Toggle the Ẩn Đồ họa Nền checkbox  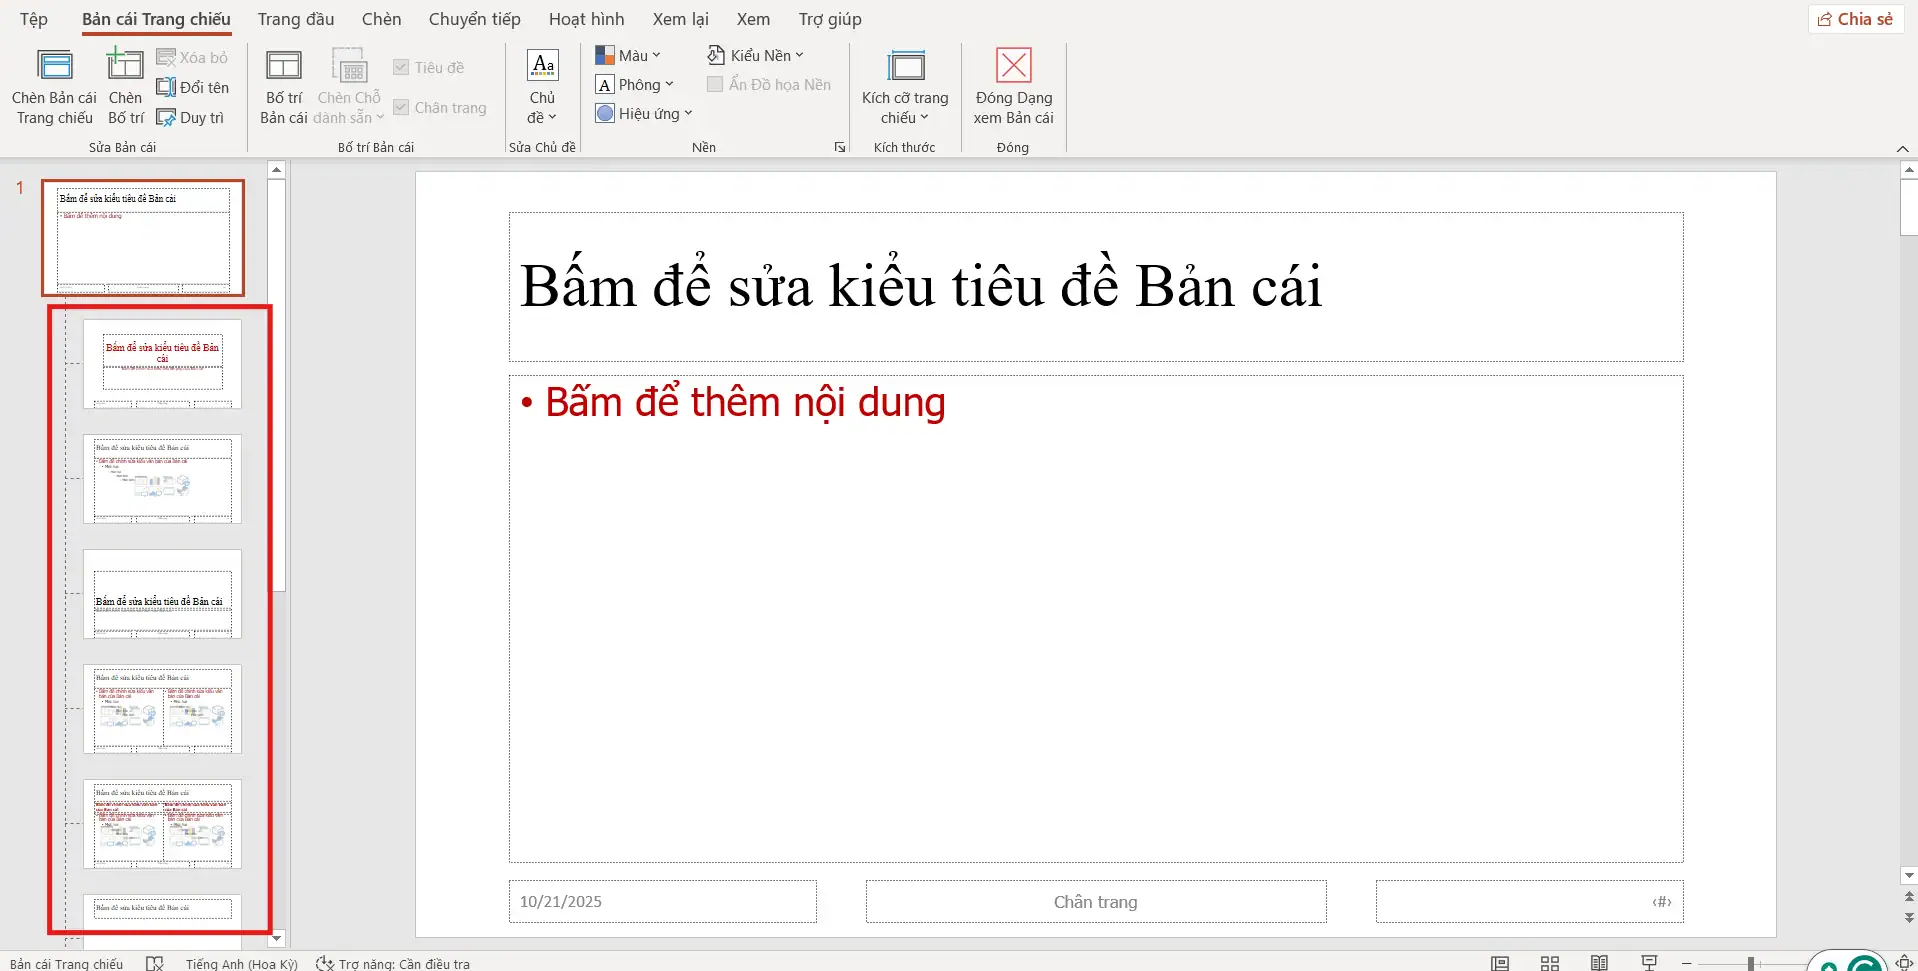coord(714,84)
